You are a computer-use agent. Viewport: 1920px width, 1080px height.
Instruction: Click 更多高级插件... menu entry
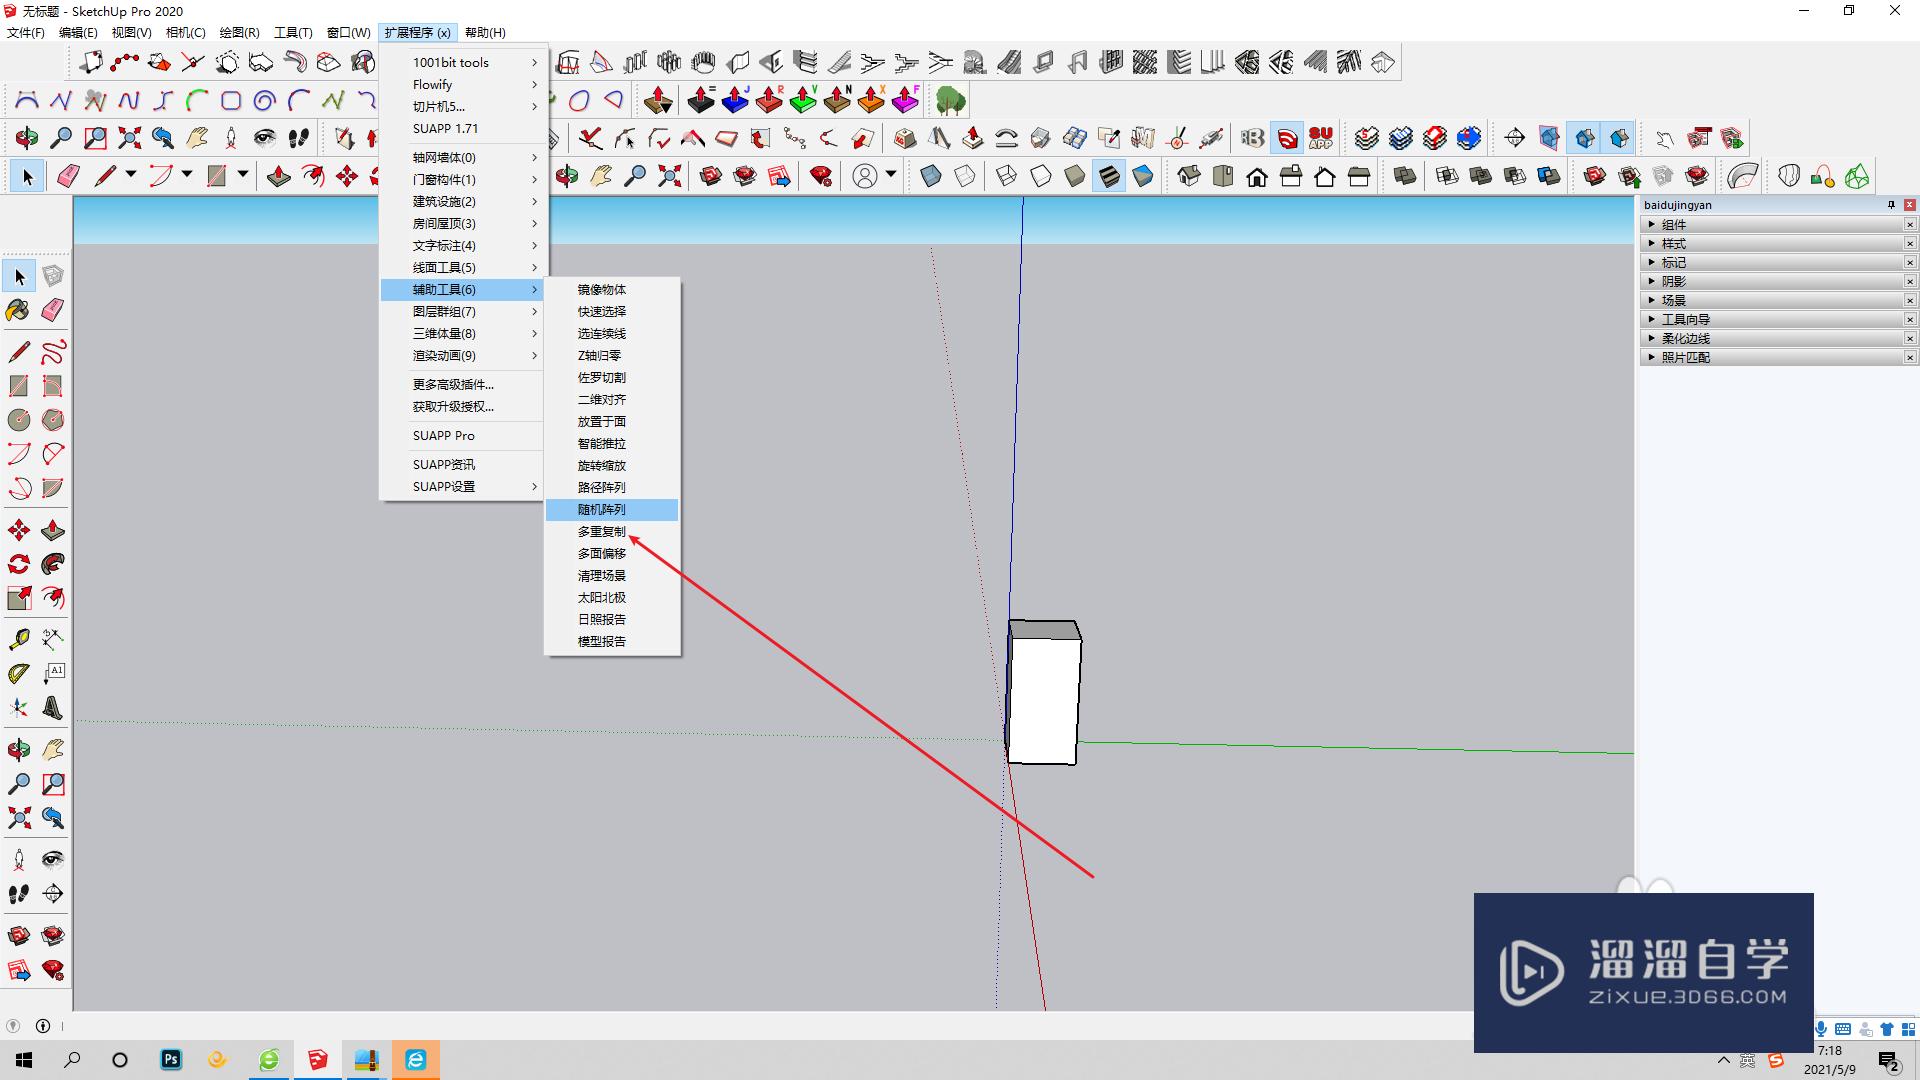coord(462,385)
